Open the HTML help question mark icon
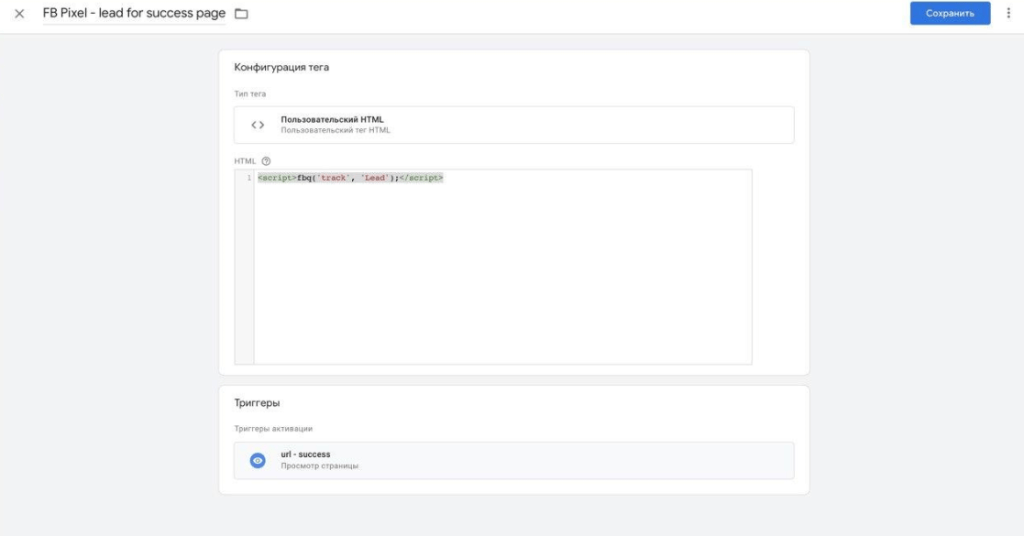 [x=266, y=160]
